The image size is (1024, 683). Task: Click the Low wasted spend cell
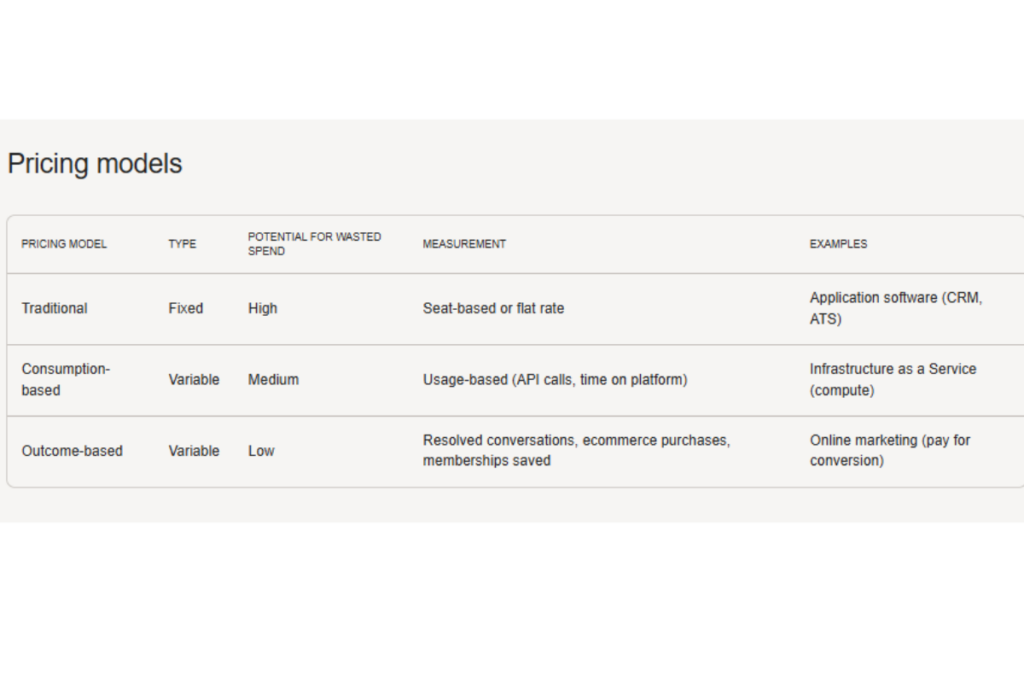coord(261,451)
